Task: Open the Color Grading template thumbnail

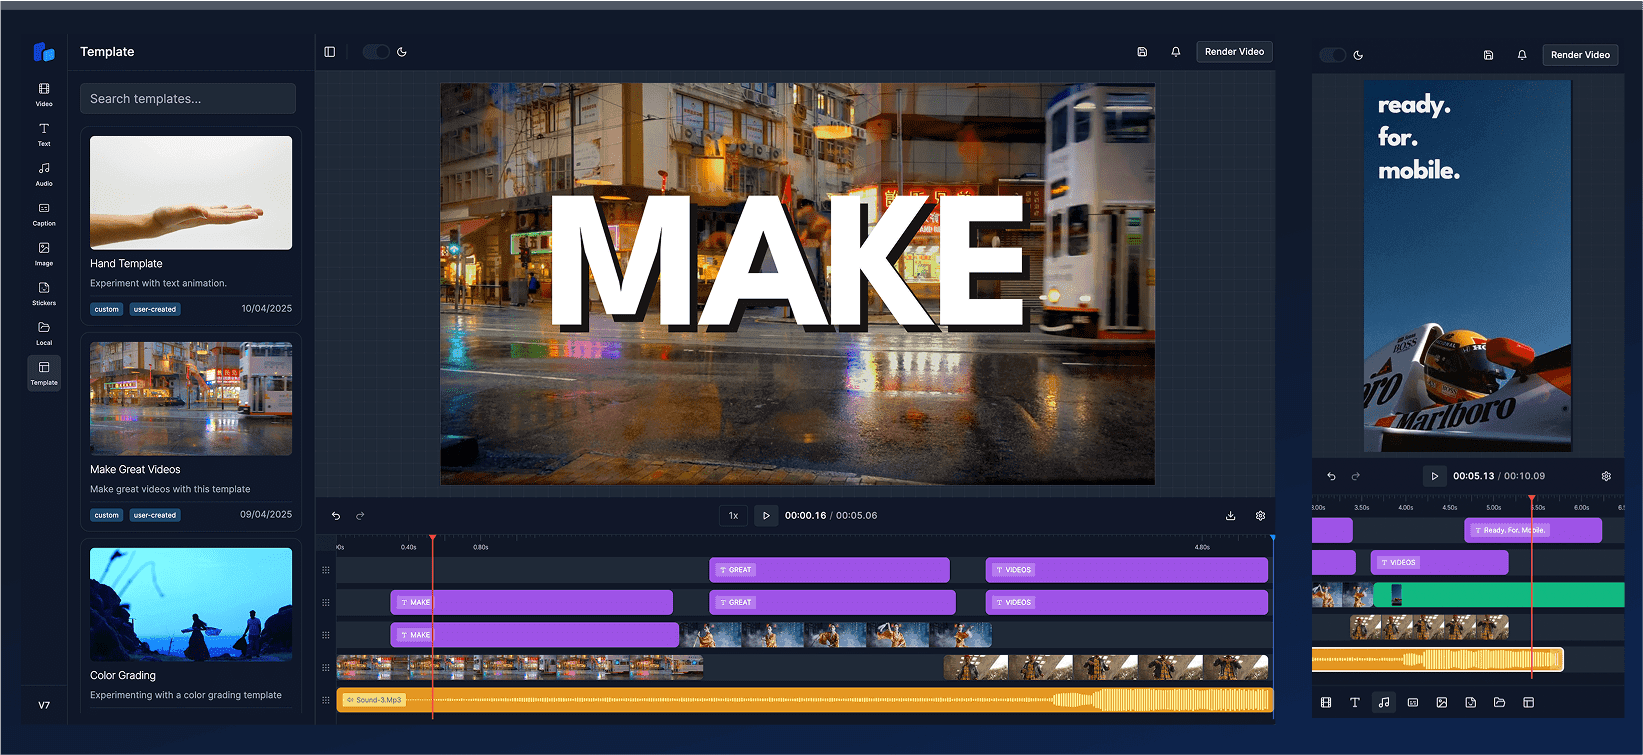Action: tap(191, 604)
